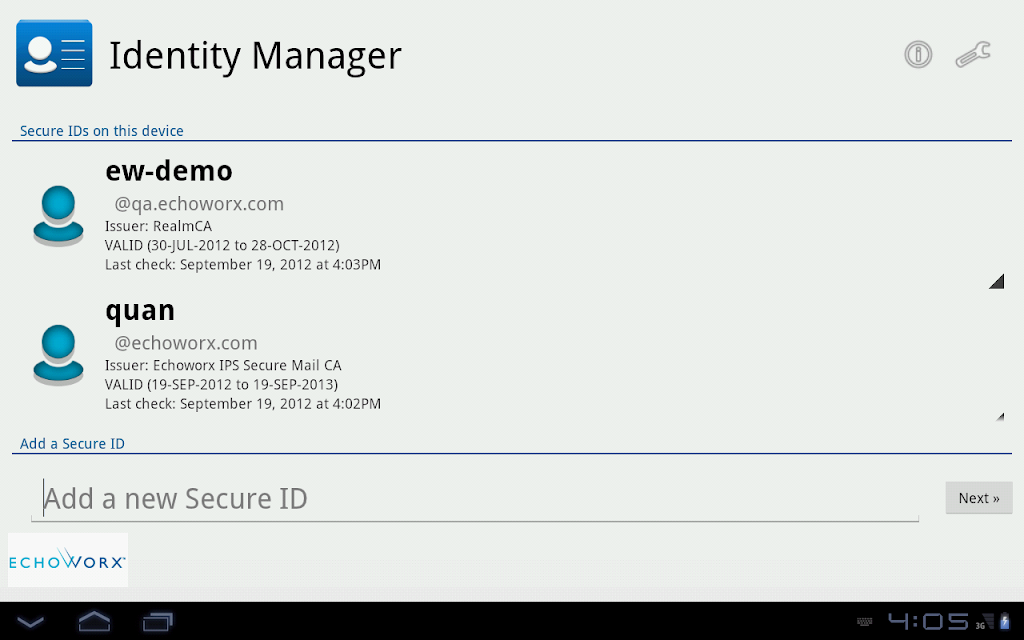Screen dimensions: 1024x640
Task: Tap the Android home button
Action: tap(94, 621)
